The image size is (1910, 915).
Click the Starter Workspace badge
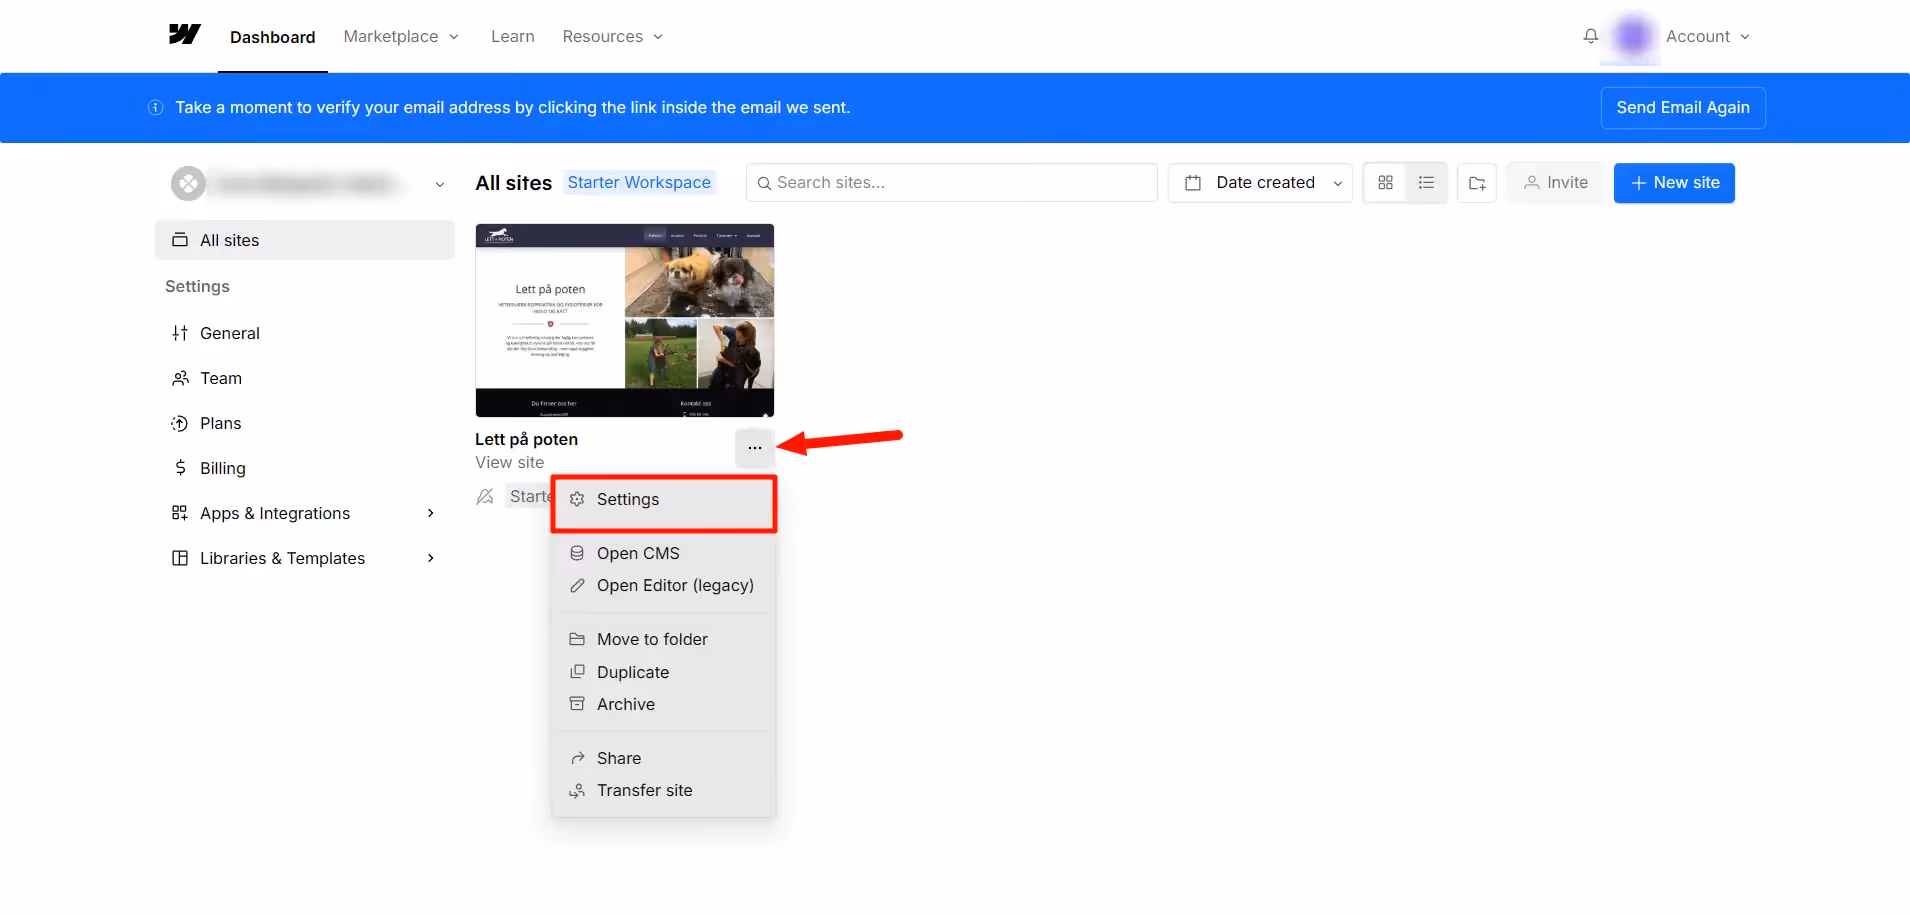[639, 182]
